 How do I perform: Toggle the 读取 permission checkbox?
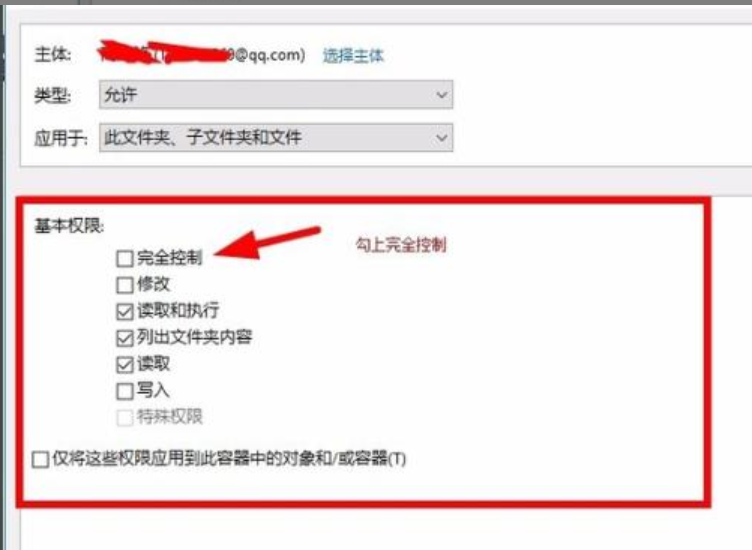tap(125, 365)
